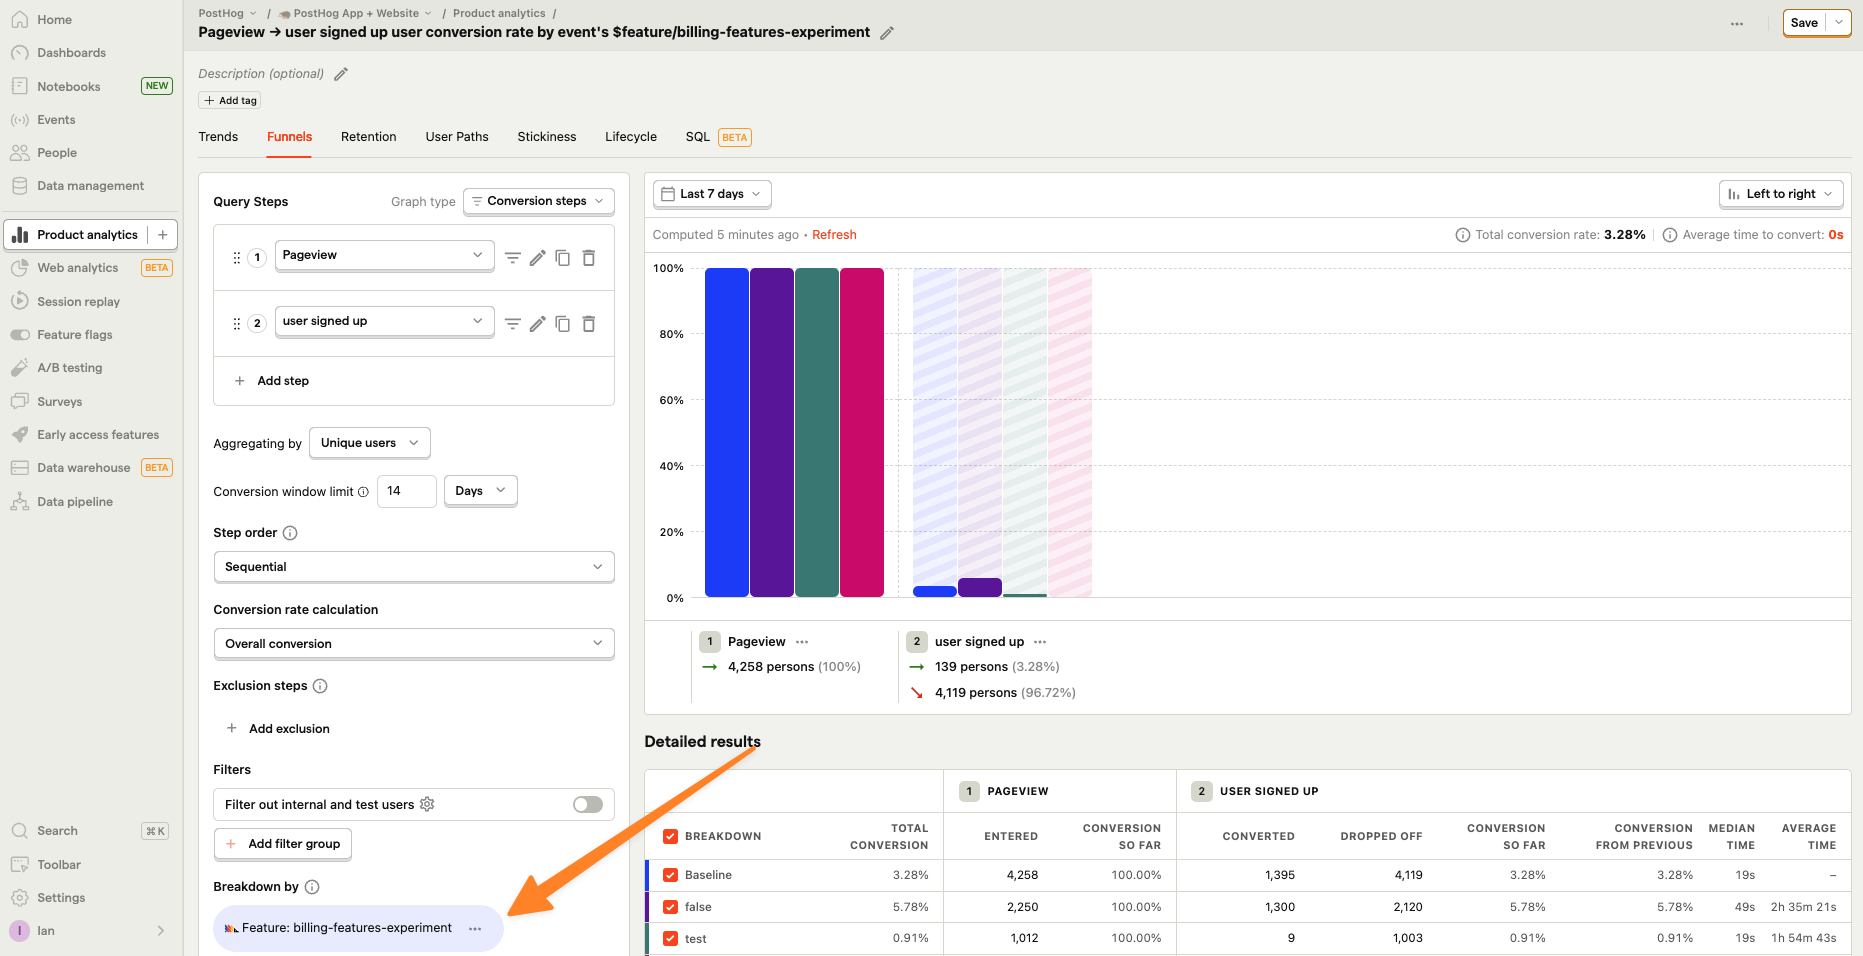This screenshot has height=956, width=1863.
Task: Open options for user signed up chart legend
Action: click(x=1040, y=642)
